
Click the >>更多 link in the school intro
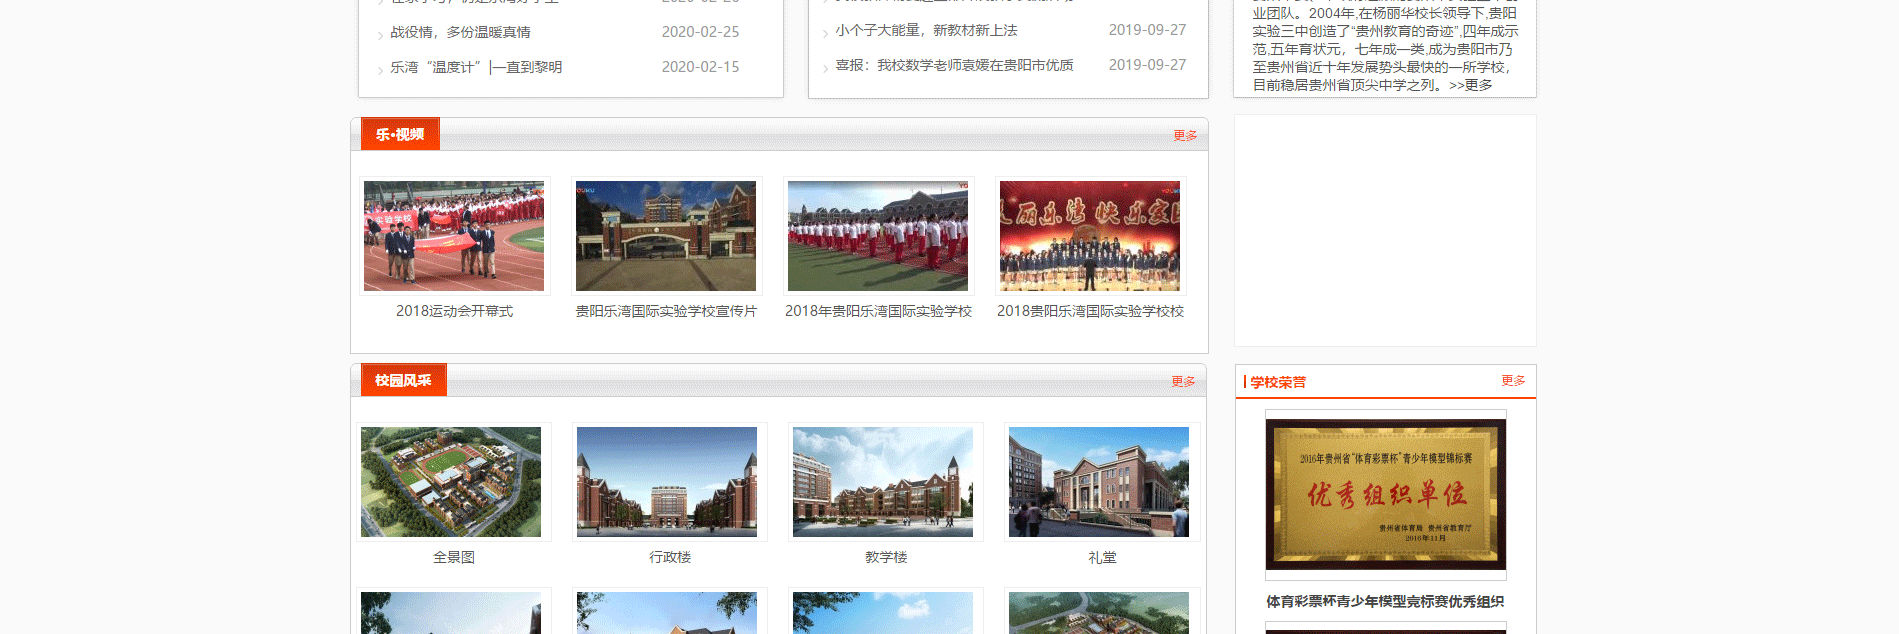point(1470,85)
